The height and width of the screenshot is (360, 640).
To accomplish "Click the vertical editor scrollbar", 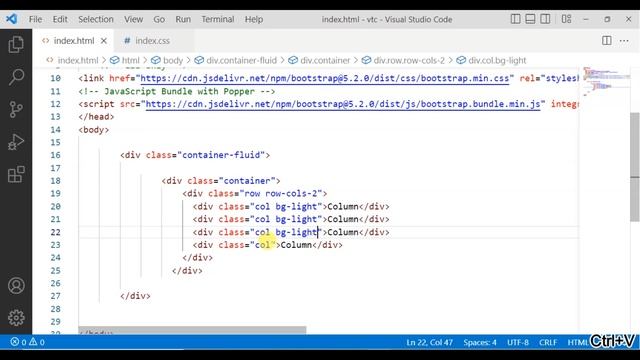I will coord(635,167).
